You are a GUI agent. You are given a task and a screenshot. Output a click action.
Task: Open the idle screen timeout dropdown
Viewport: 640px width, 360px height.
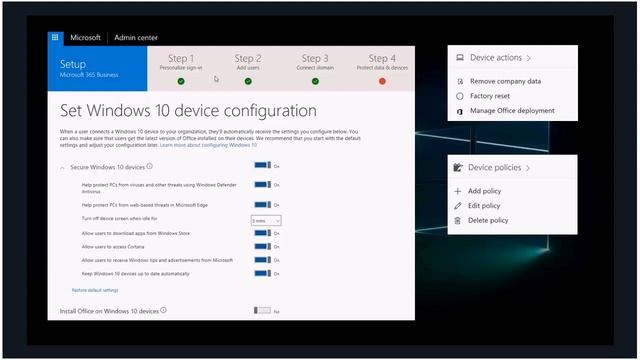pos(266,220)
